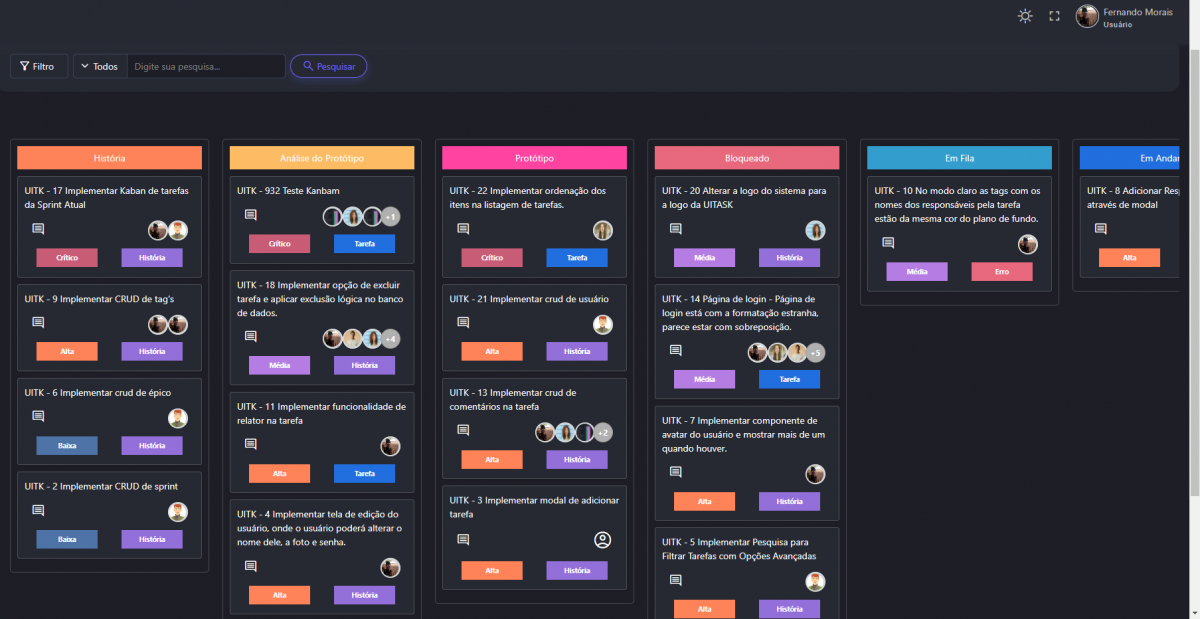Click comment icon on UITK - 20 card
Viewport: 1200px width, 619px height.
click(675, 229)
